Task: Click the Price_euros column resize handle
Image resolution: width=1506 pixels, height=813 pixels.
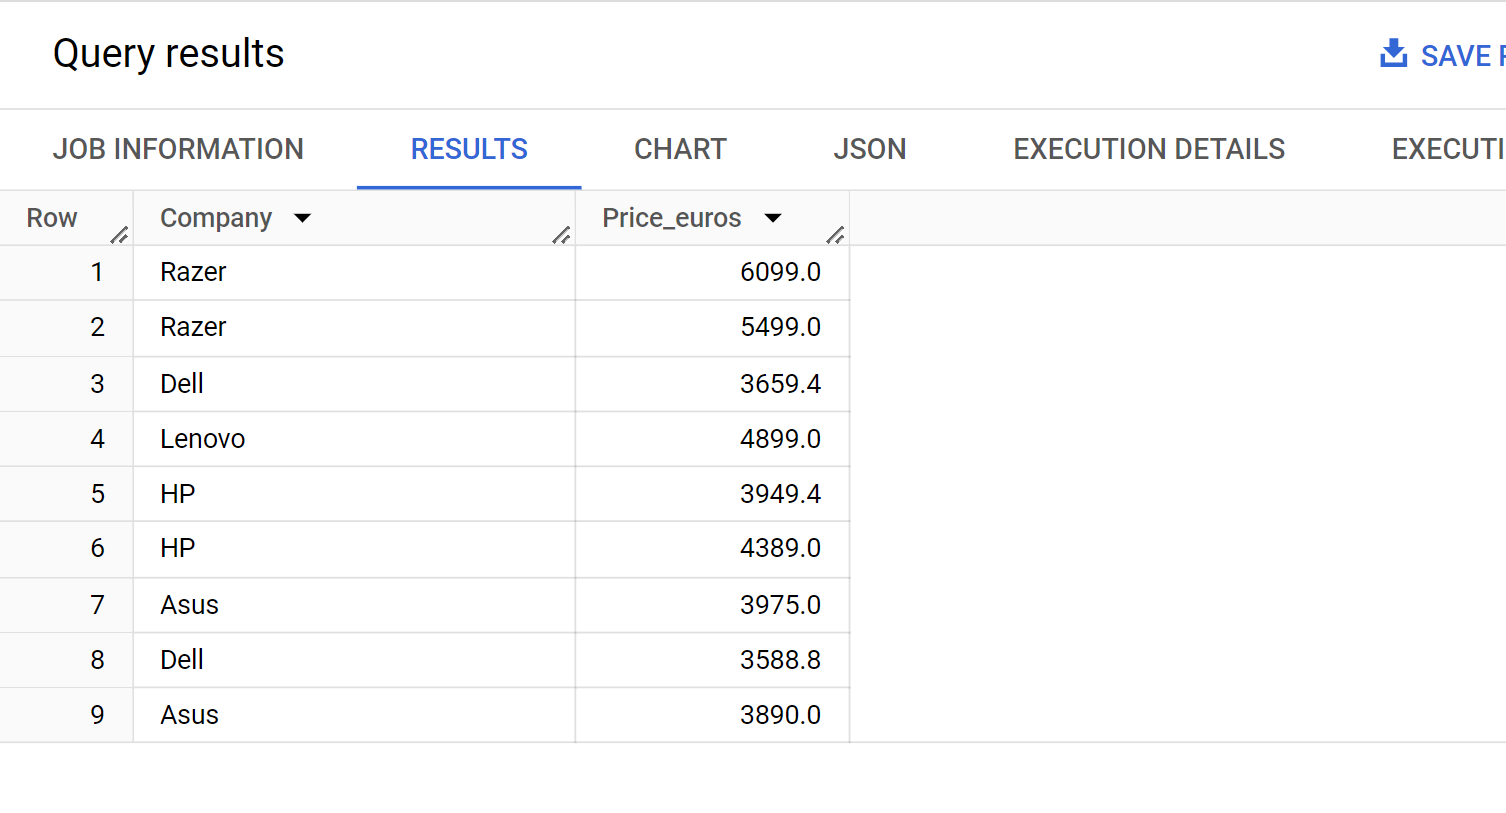Action: point(835,235)
